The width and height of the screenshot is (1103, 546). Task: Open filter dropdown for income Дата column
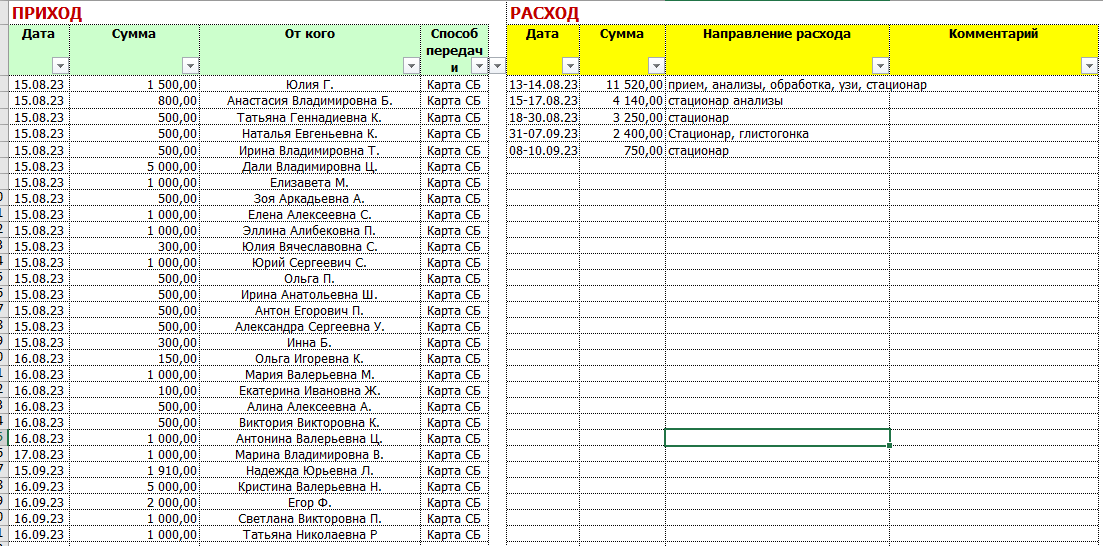[x=60, y=65]
